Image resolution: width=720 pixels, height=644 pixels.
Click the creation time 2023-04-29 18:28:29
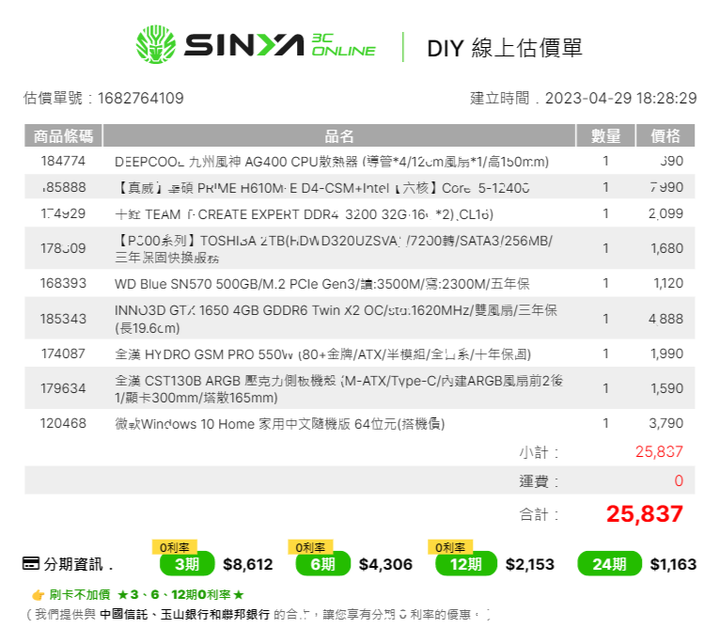click(x=621, y=98)
